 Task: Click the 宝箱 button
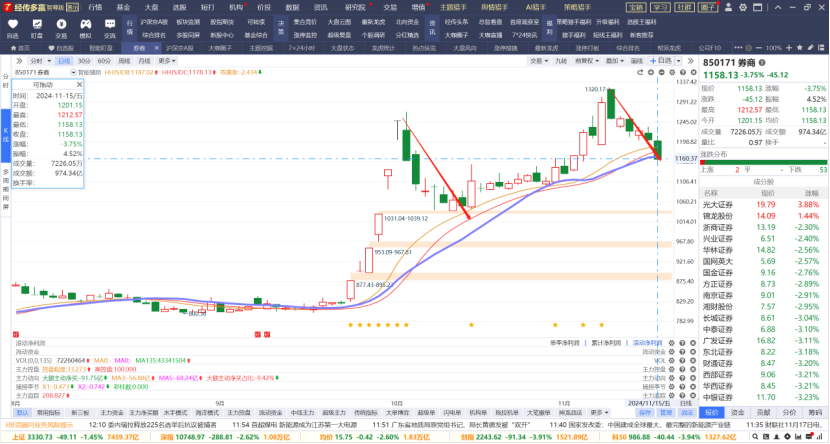(636, 7)
